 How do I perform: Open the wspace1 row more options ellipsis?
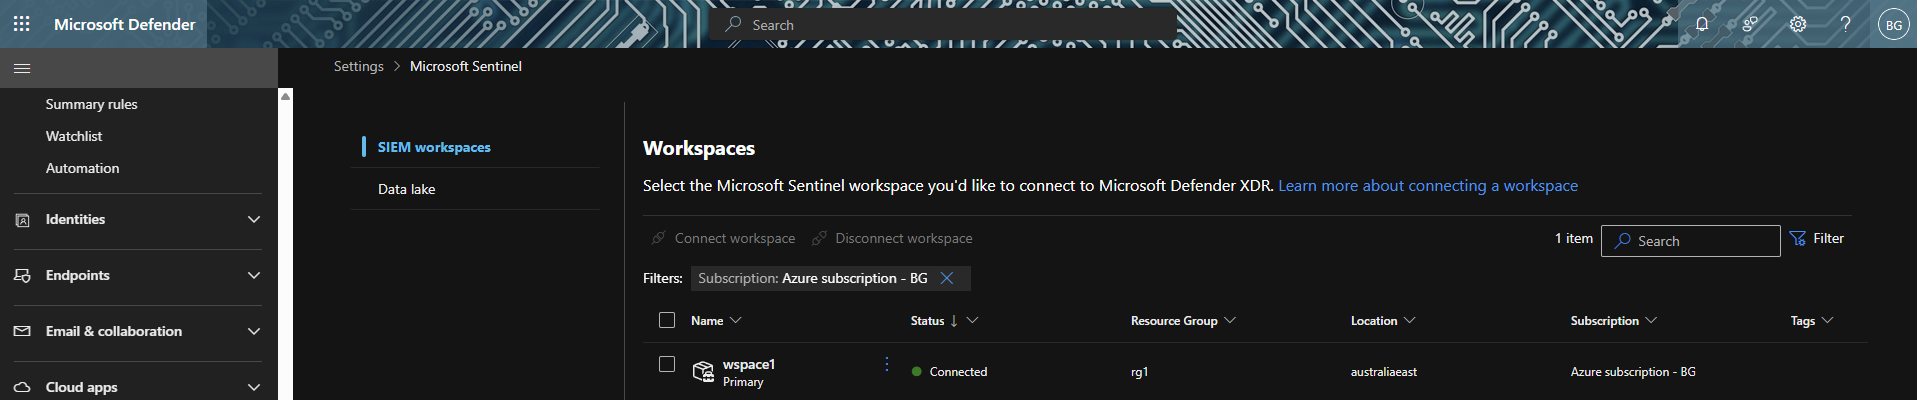(886, 364)
